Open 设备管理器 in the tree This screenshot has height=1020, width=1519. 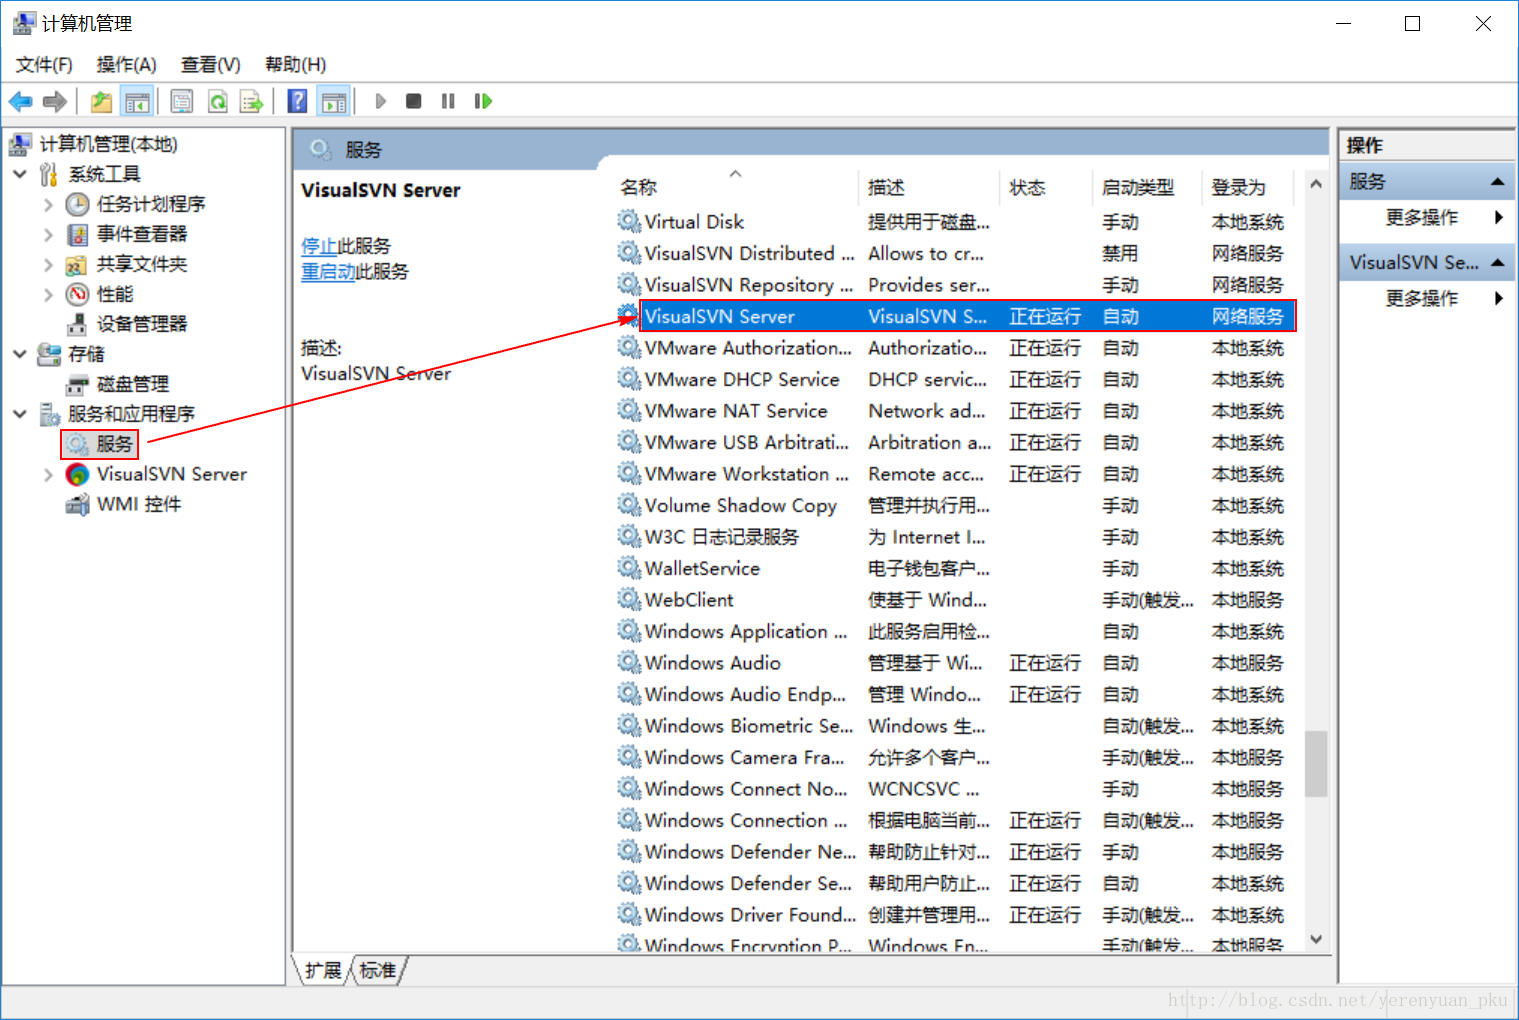142,324
